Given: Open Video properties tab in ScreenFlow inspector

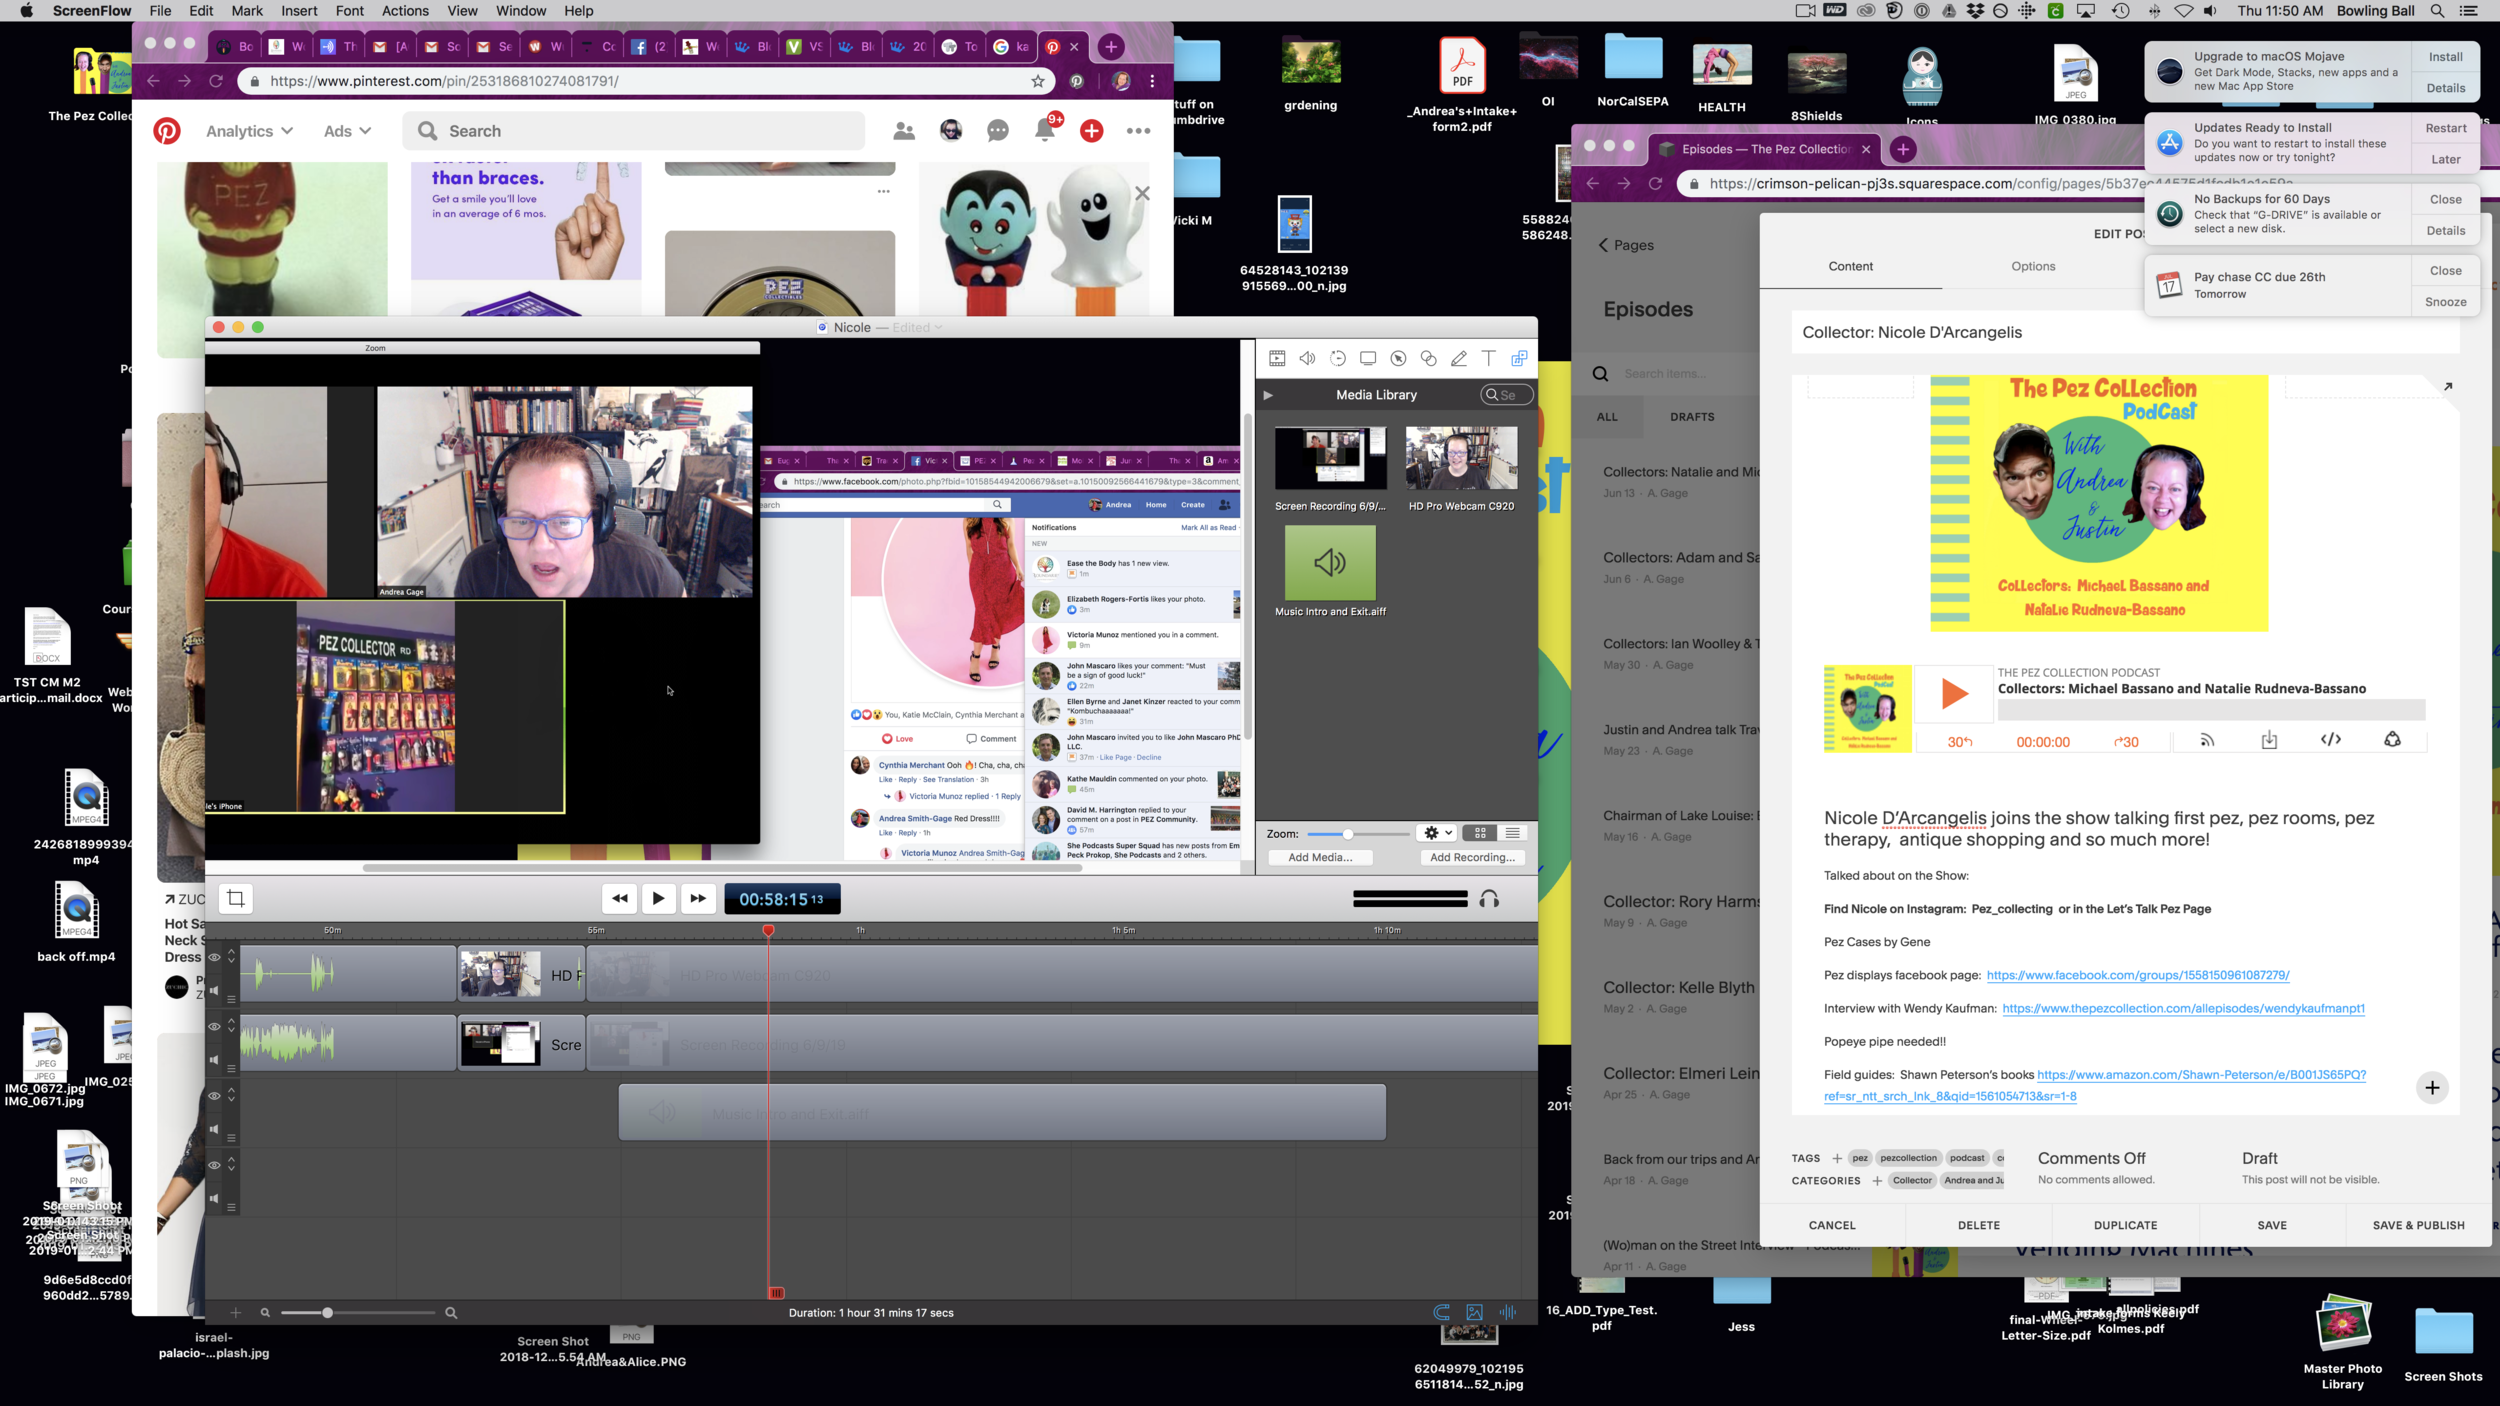Looking at the screenshot, I should tap(1277, 358).
